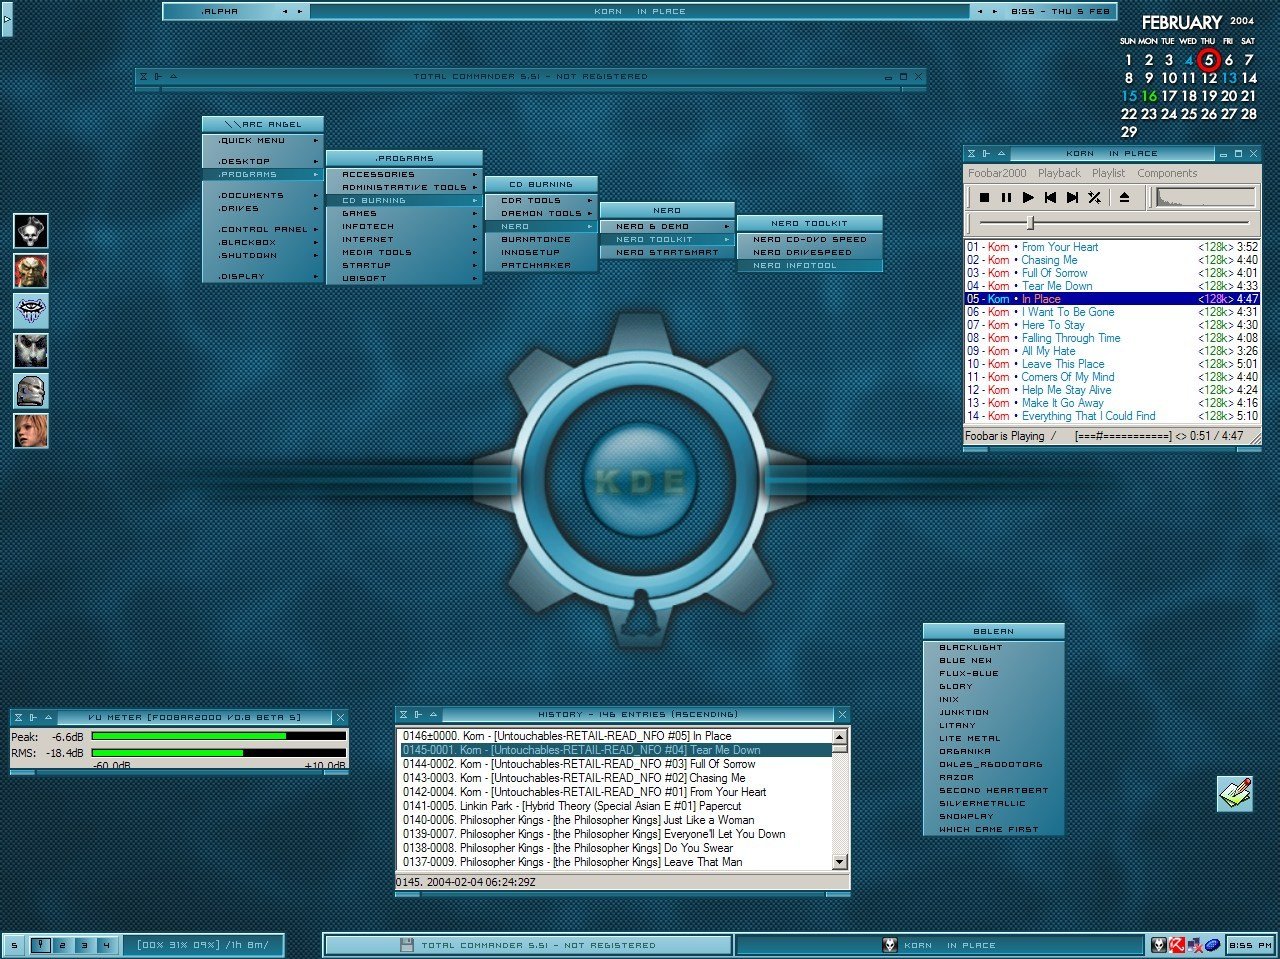Open the notepad-with-pencil desktop icon

tap(1235, 793)
